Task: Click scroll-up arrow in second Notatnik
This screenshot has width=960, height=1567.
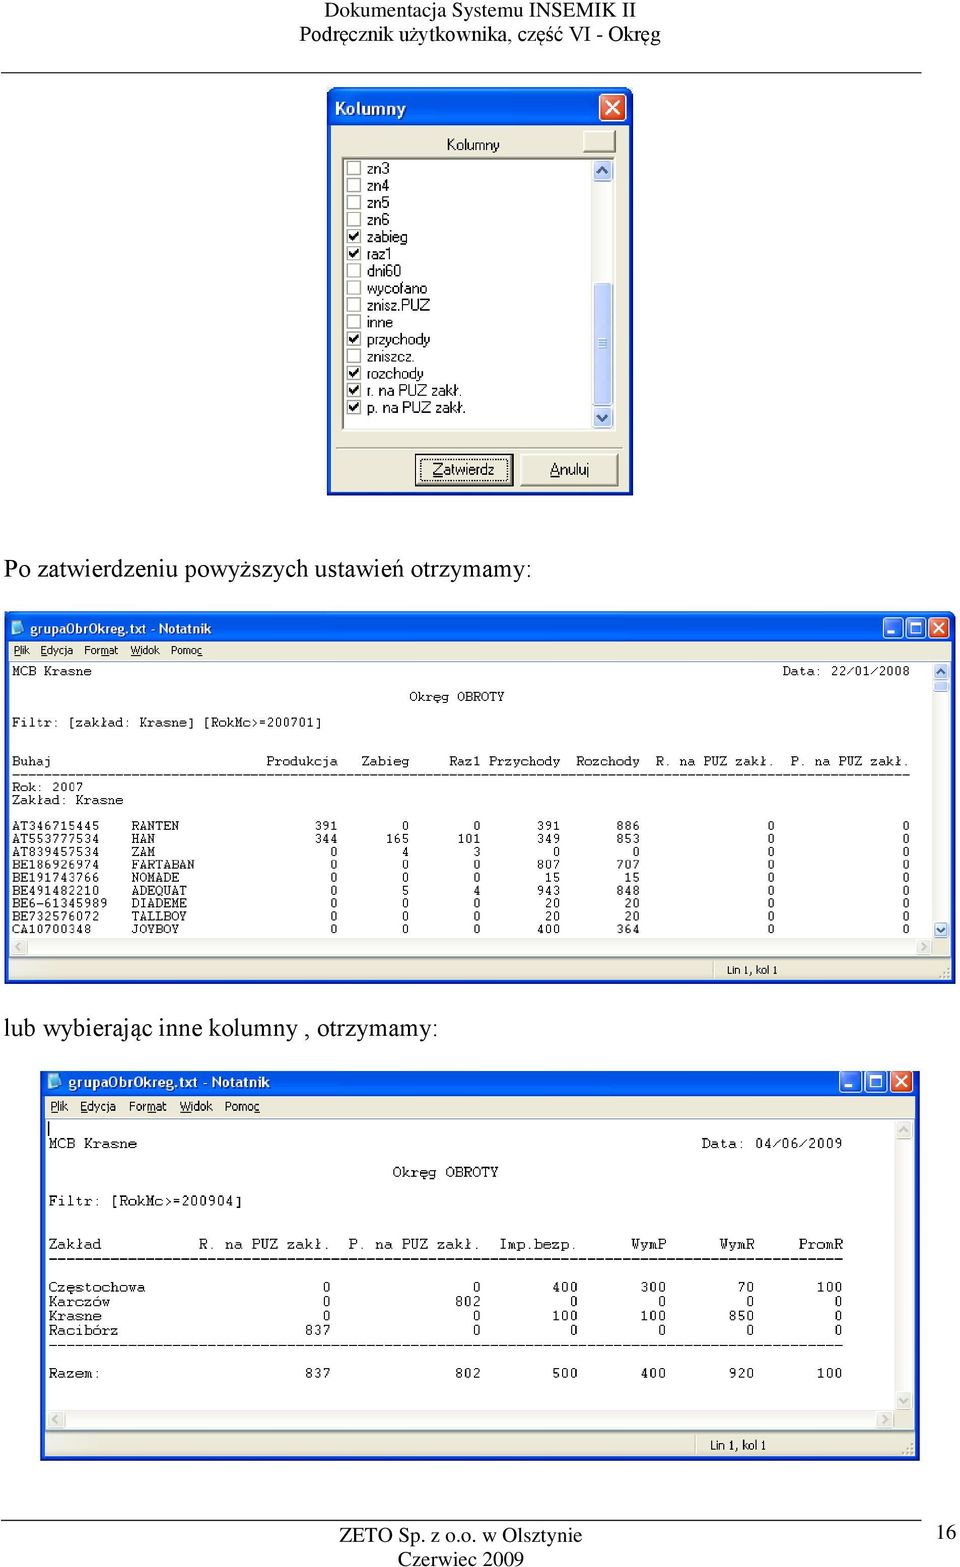Action: (904, 1130)
